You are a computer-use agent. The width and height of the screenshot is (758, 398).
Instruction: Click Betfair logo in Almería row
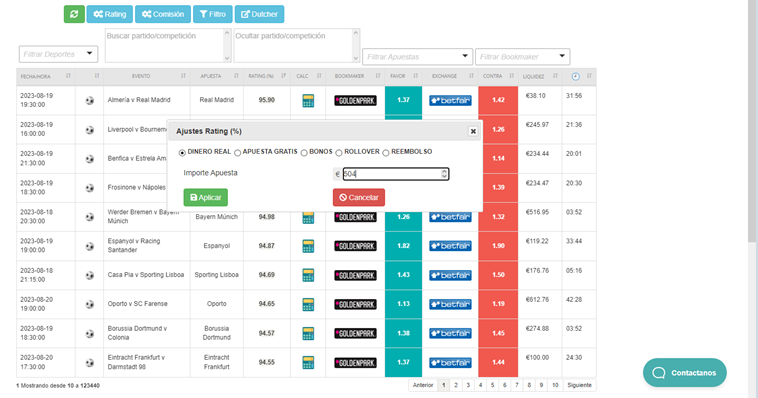[x=450, y=101]
